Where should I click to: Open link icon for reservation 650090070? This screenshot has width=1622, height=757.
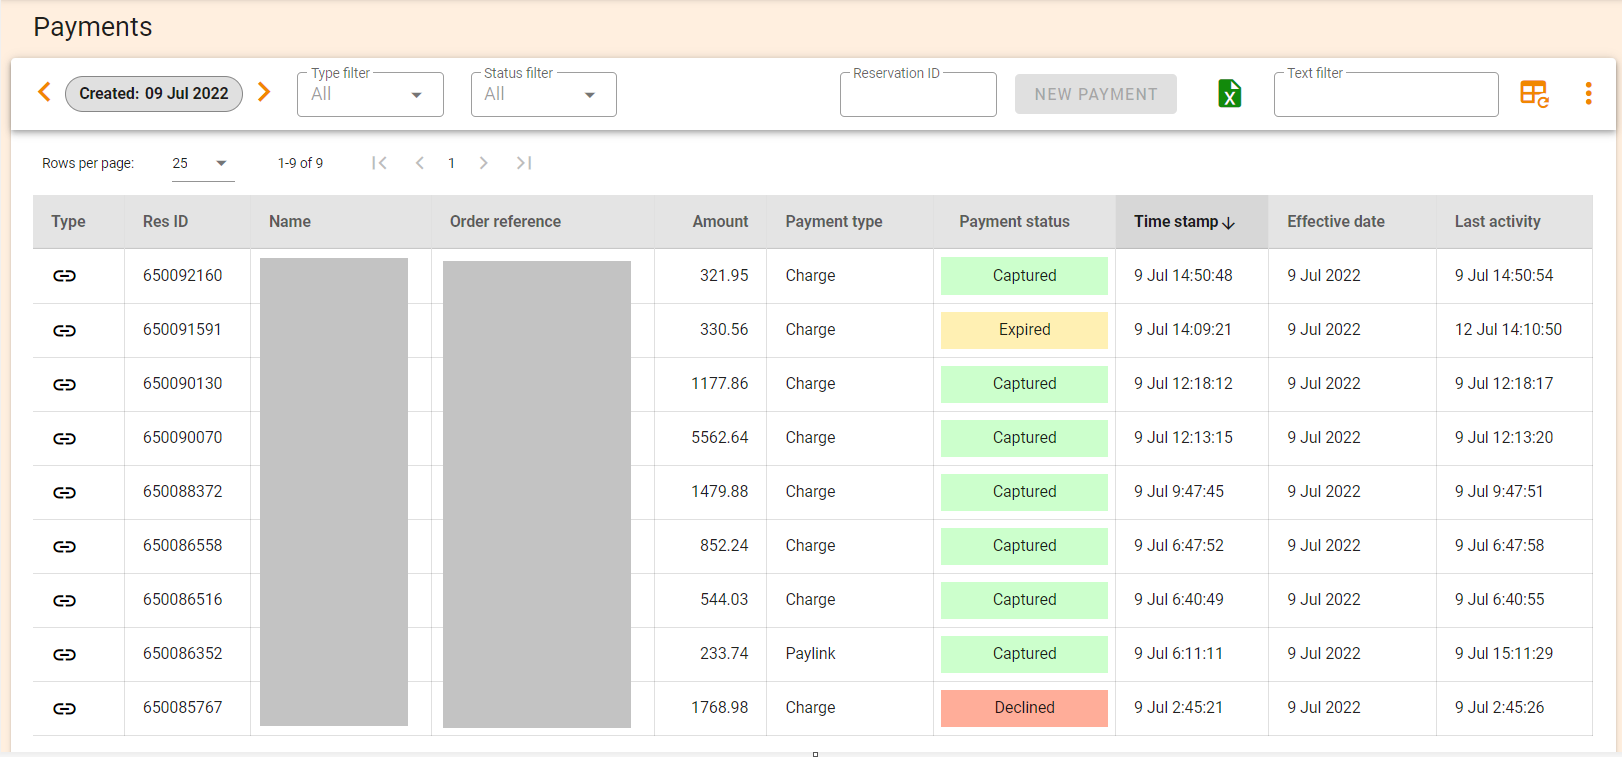(64, 438)
